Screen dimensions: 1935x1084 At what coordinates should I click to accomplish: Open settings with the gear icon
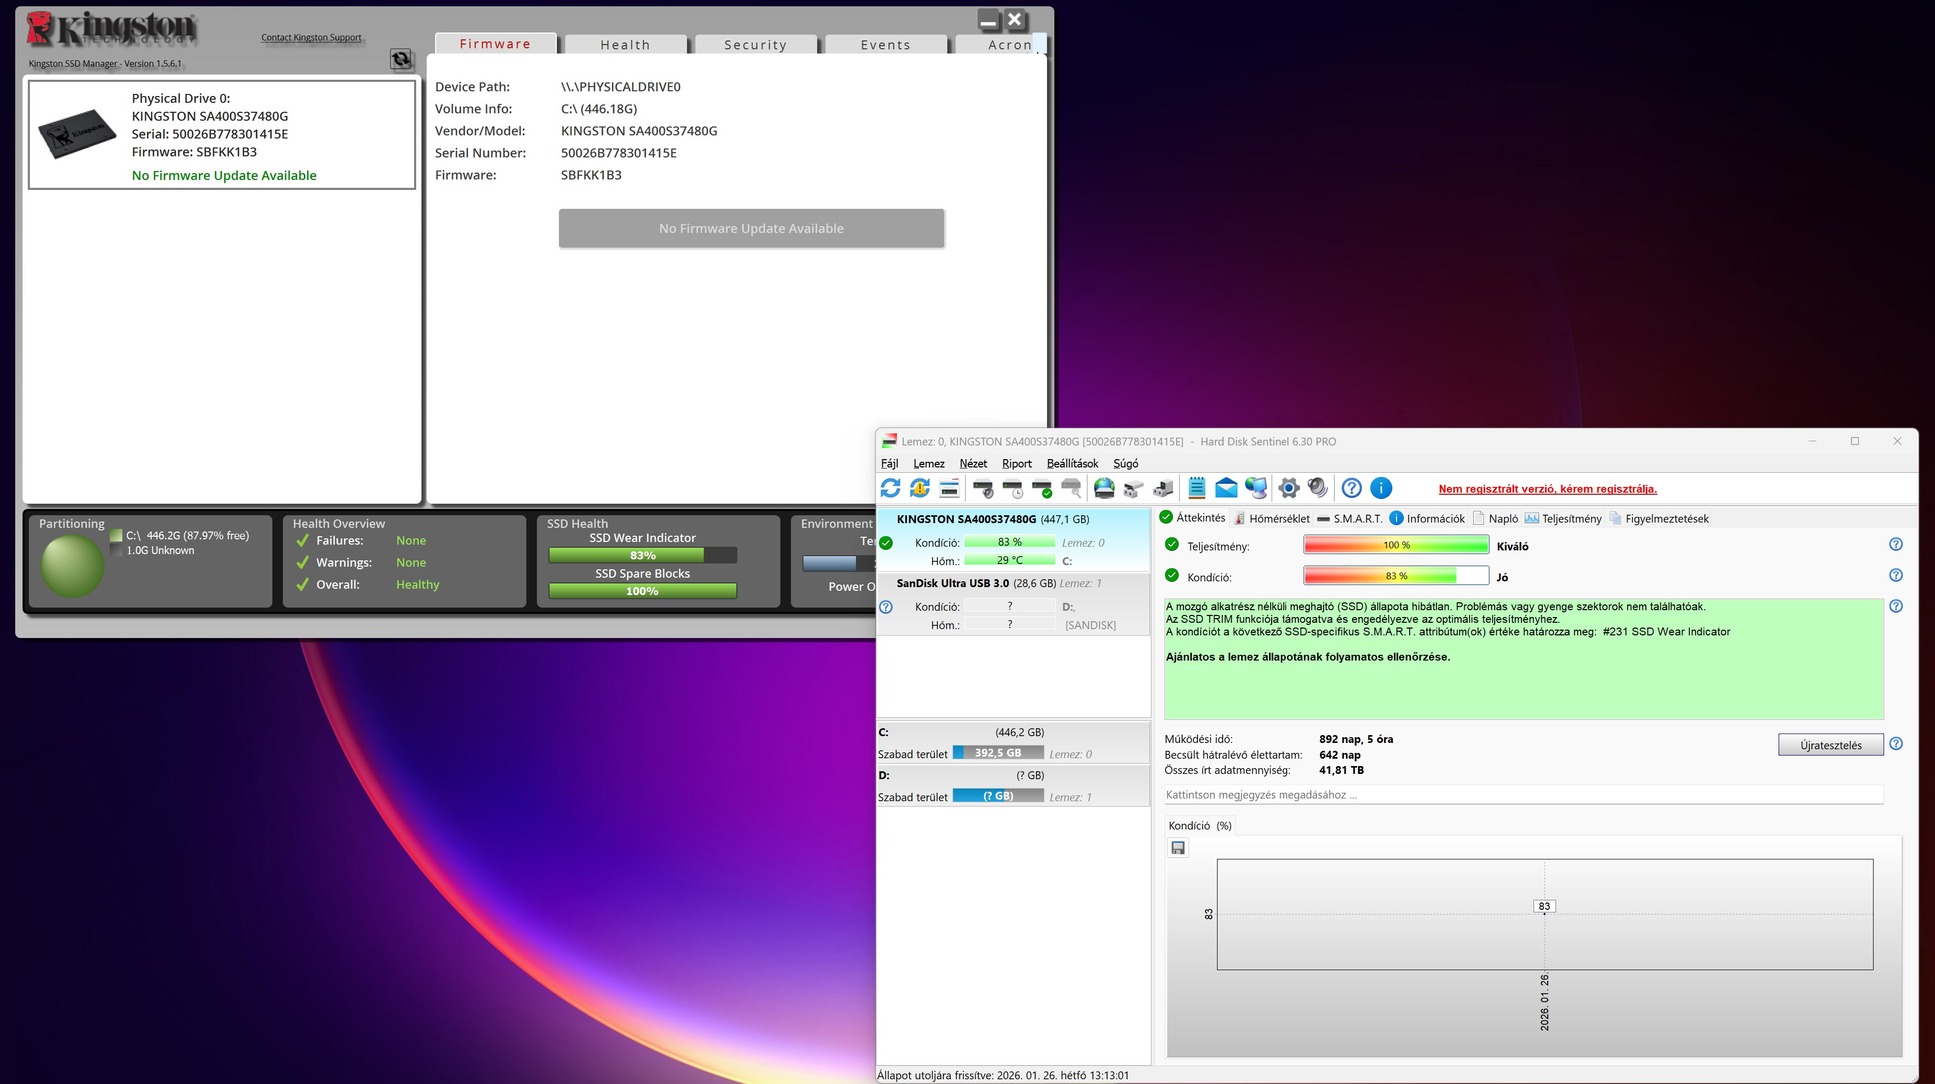click(1289, 488)
